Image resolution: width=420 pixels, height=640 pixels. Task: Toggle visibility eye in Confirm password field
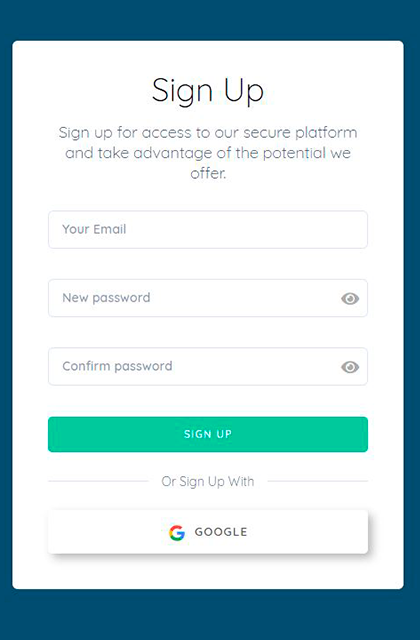coord(350,367)
